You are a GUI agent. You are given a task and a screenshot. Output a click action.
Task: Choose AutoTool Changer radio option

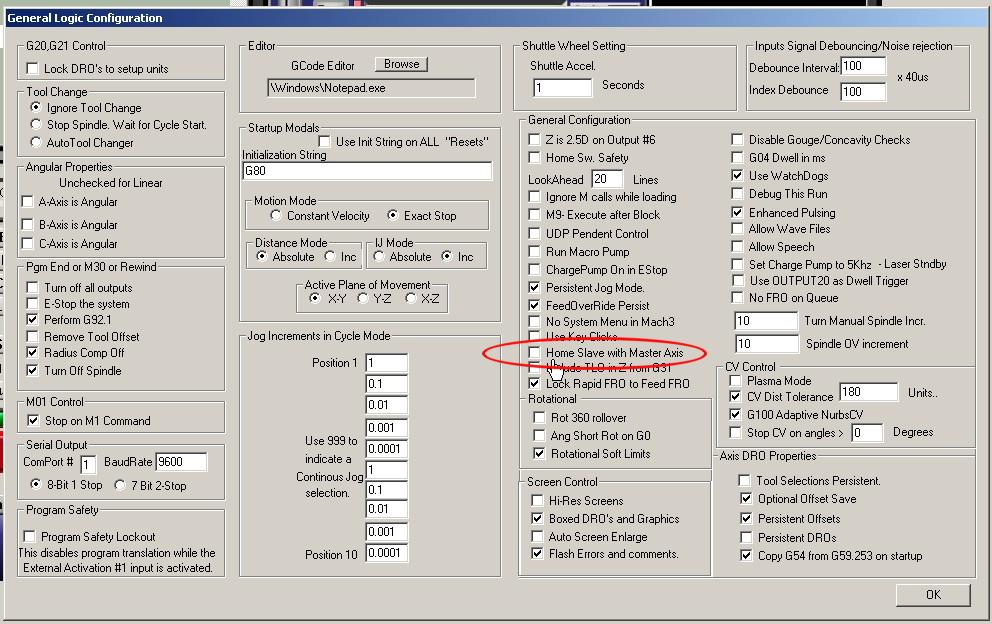pyautogui.click(x=37, y=143)
